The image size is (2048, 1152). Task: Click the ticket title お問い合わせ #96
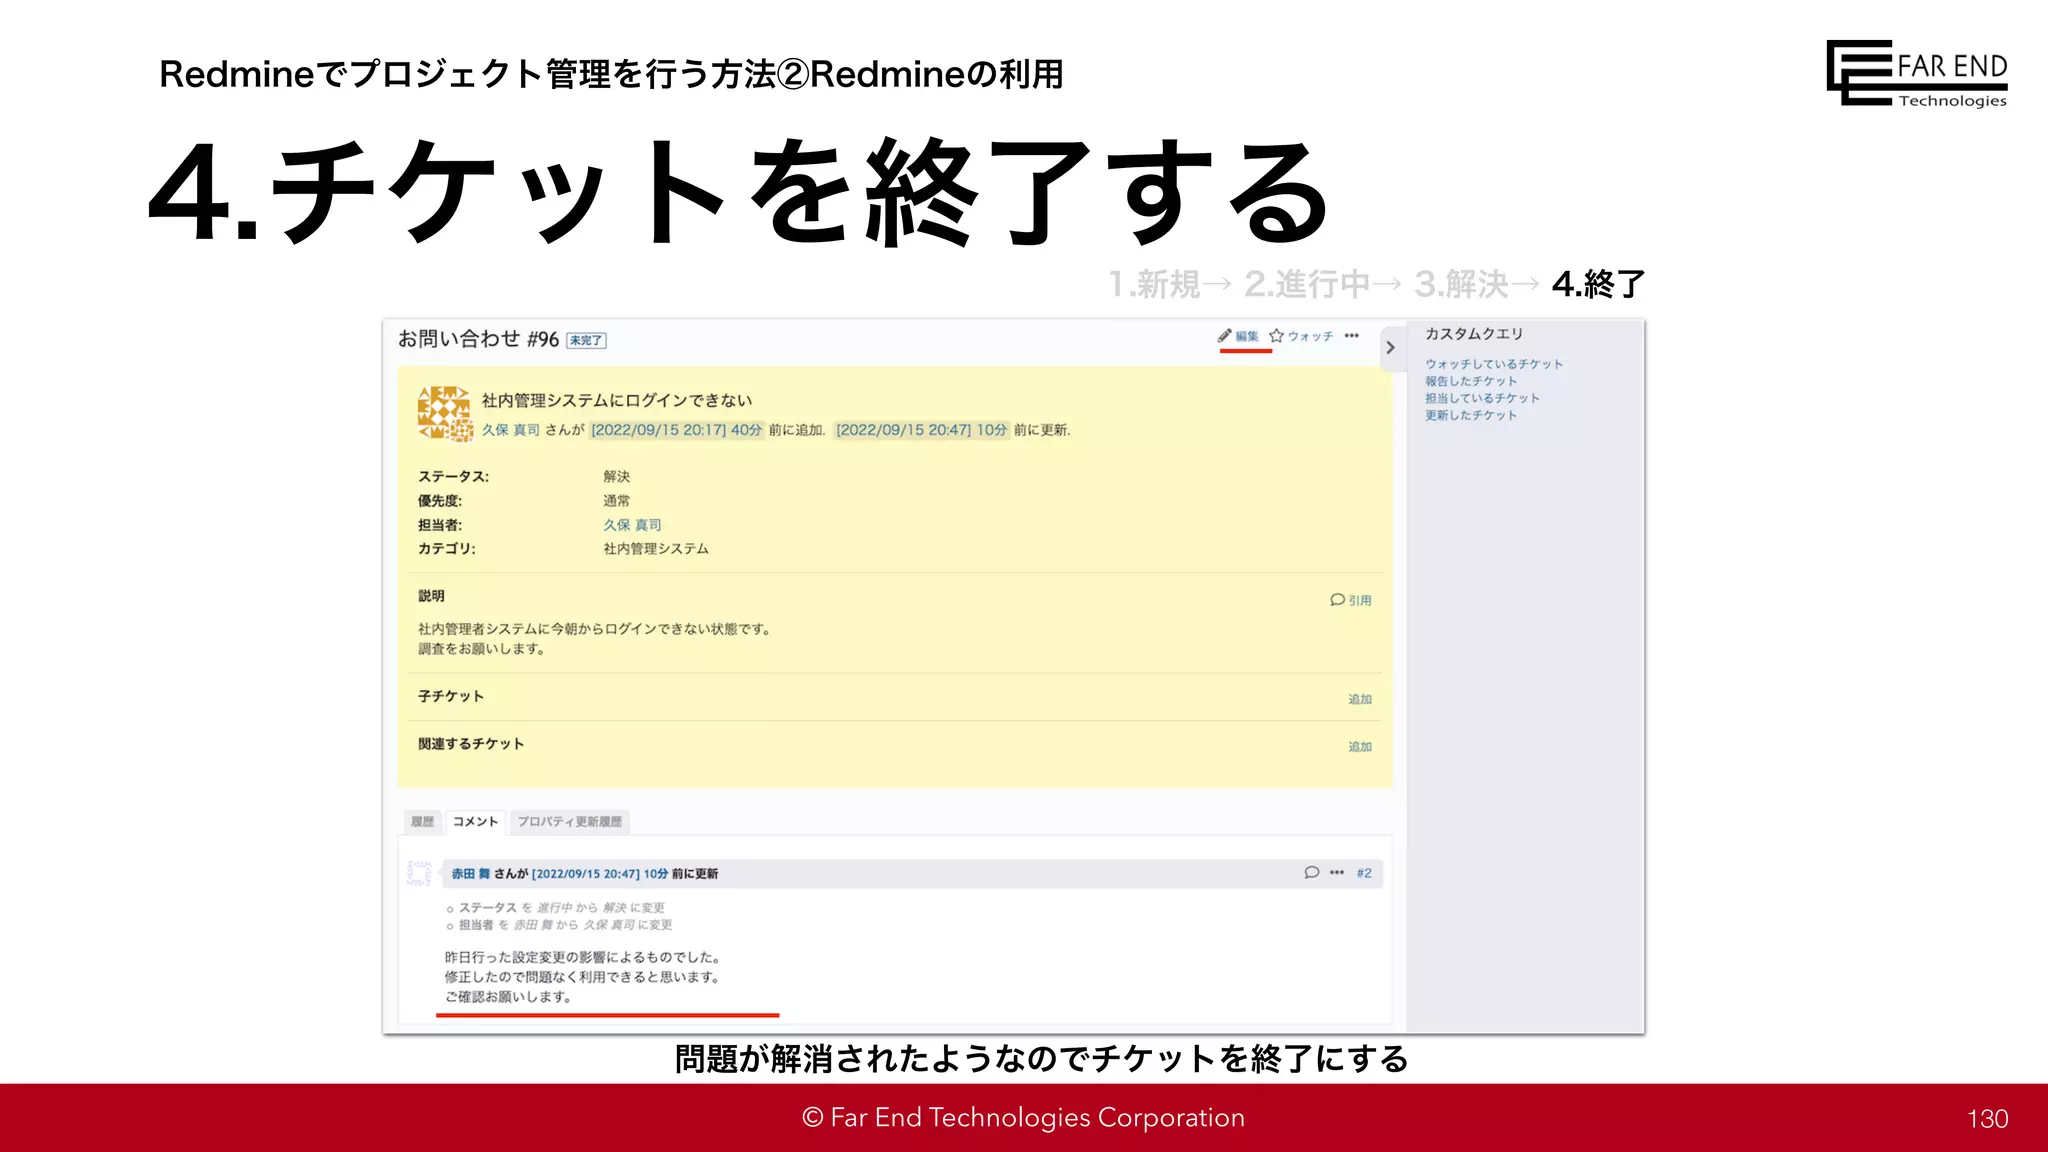(x=478, y=339)
